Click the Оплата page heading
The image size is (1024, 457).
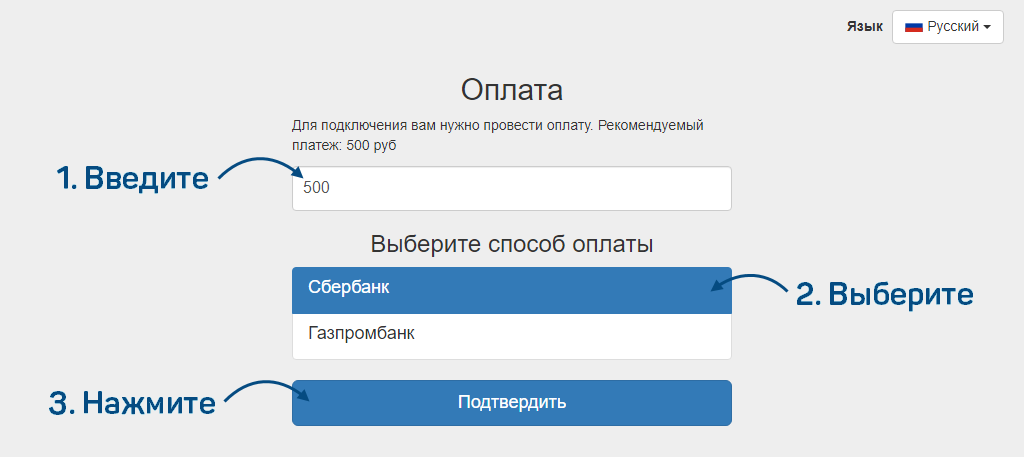click(511, 90)
